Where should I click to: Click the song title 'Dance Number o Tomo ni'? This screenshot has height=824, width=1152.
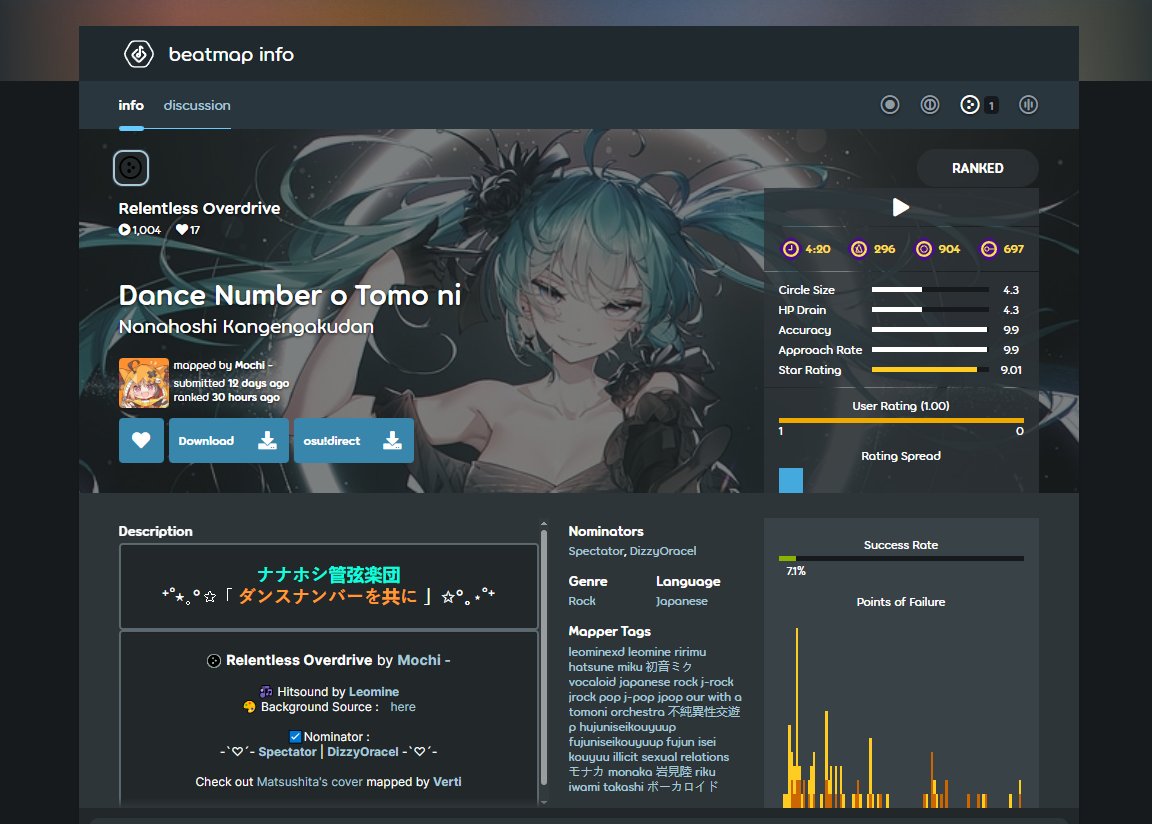(290, 295)
